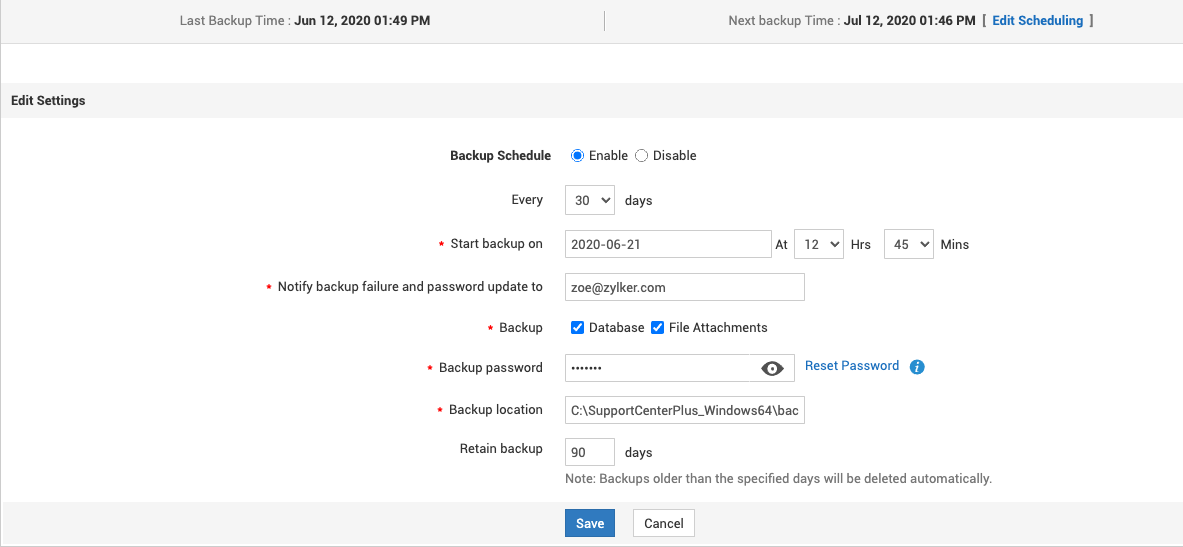This screenshot has height=547, width=1183.
Task: Click the Backup location path field
Action: tap(684, 410)
